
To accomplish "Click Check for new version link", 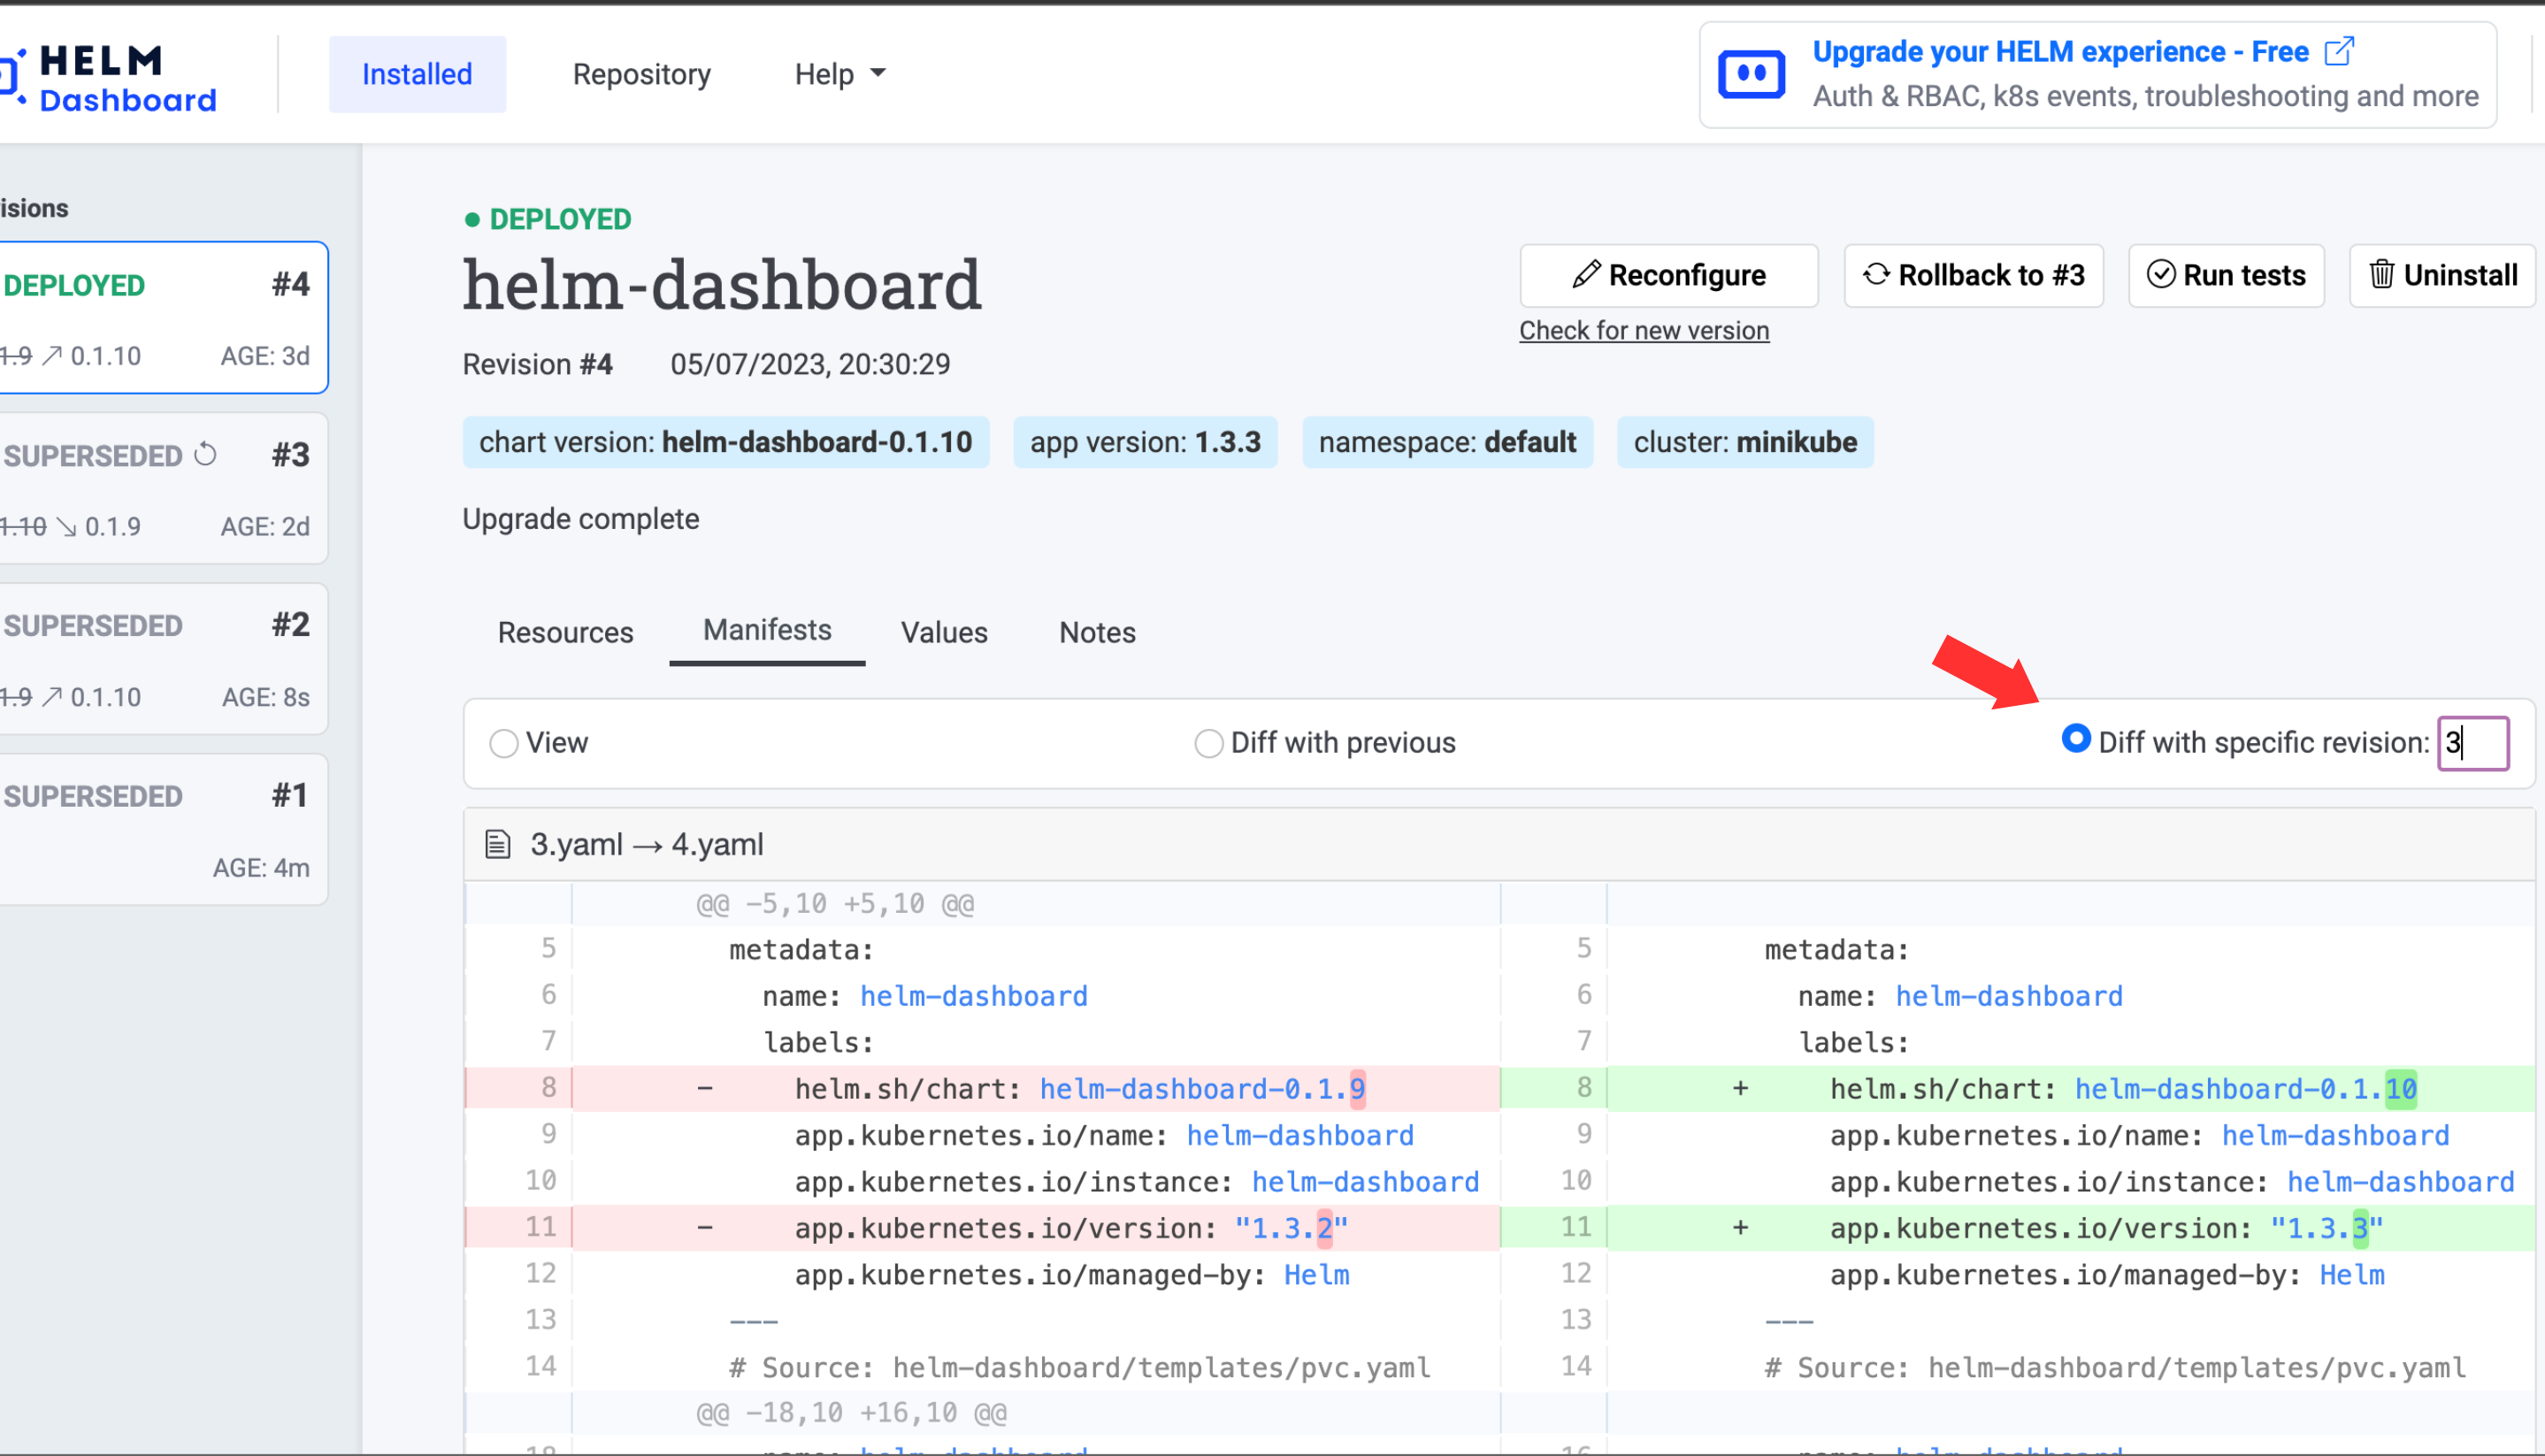I will tap(1643, 331).
